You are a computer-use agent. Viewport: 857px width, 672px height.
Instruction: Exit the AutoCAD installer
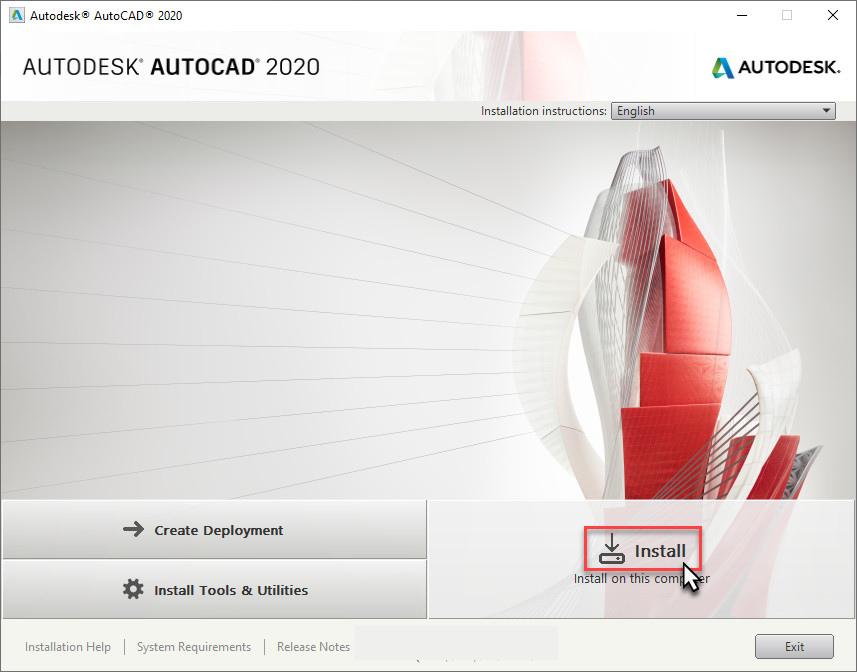coord(794,646)
